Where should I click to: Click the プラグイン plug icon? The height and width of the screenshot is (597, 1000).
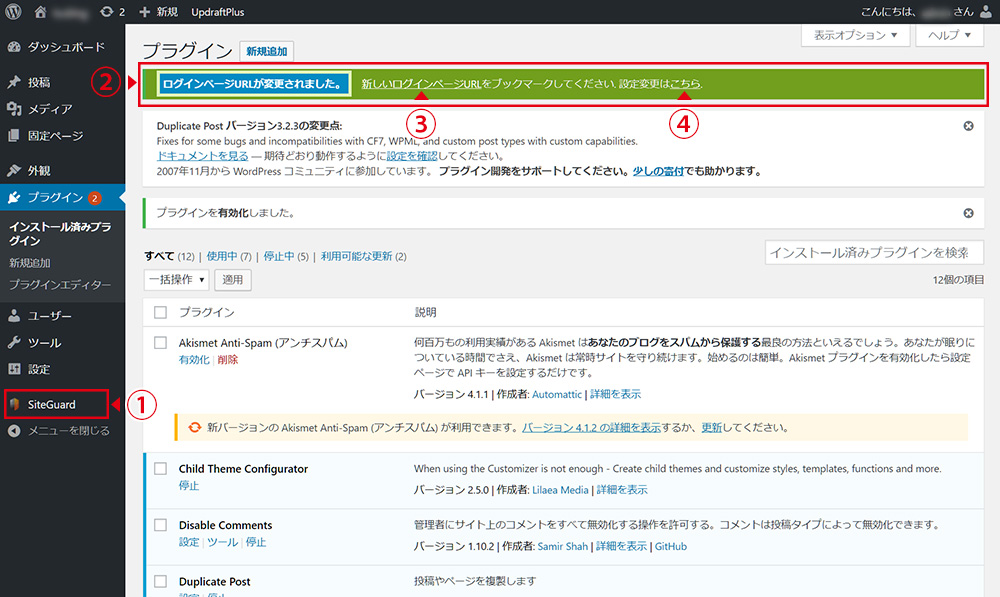(14, 198)
